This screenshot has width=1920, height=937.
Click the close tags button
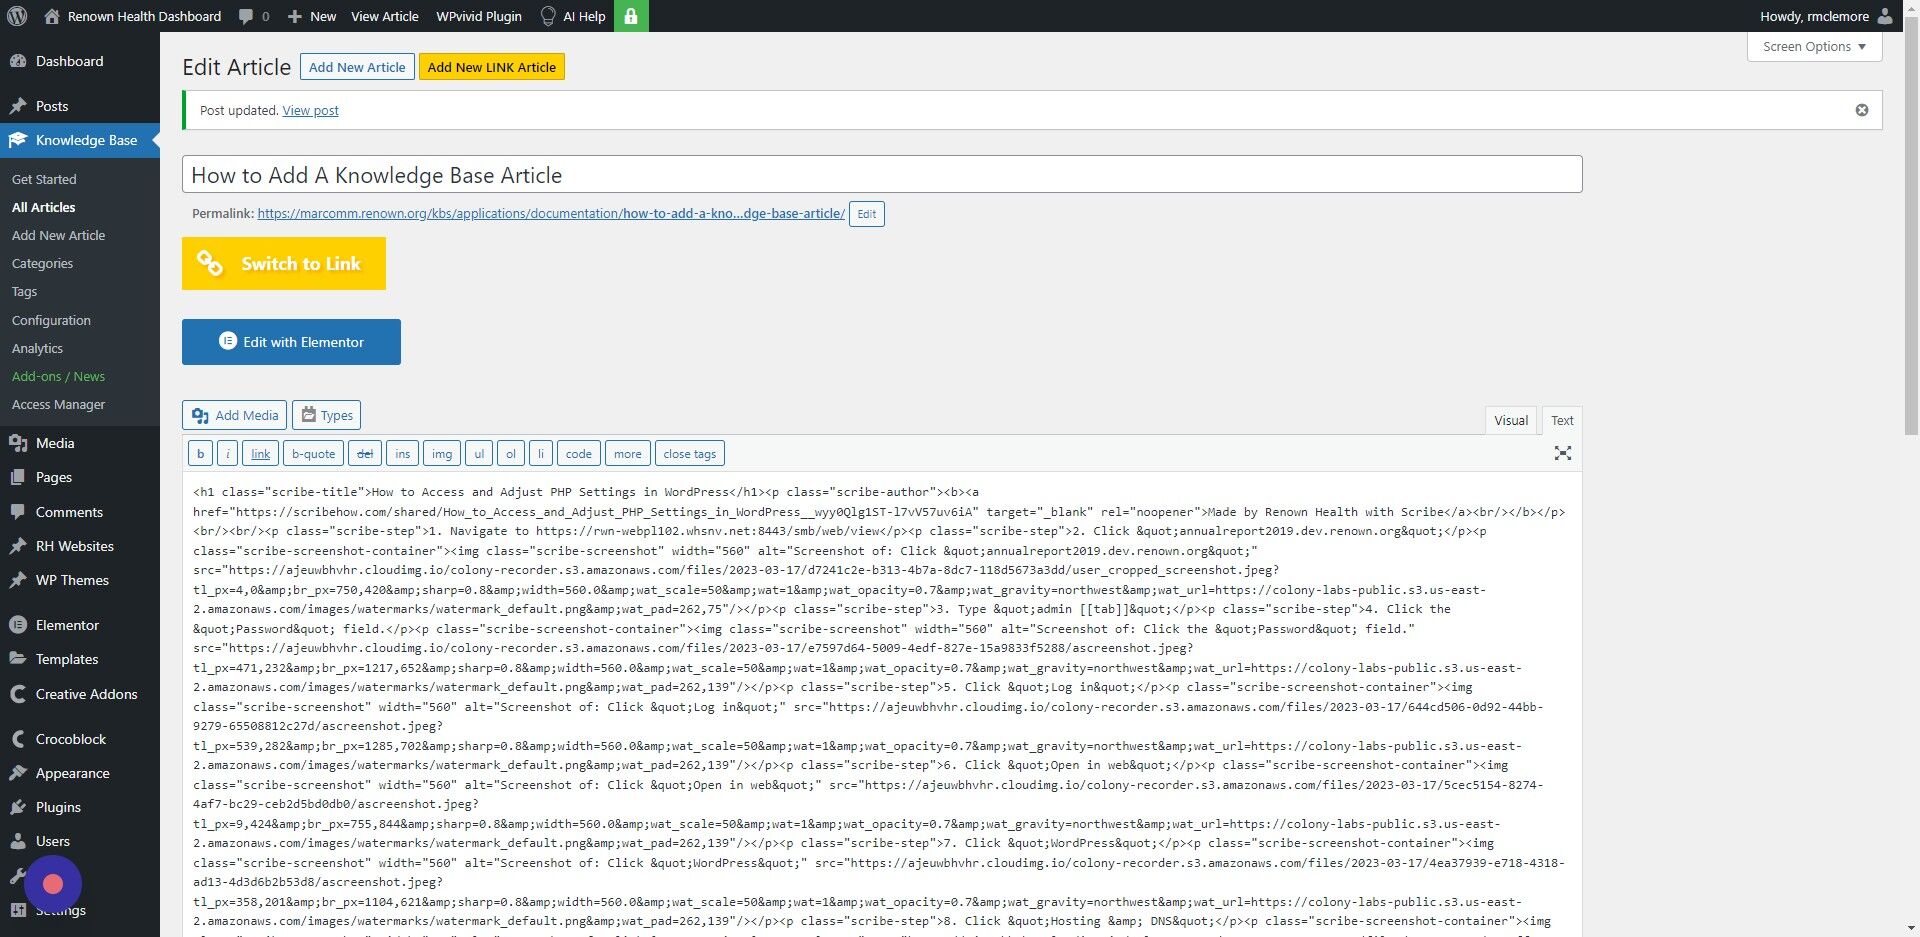690,454
